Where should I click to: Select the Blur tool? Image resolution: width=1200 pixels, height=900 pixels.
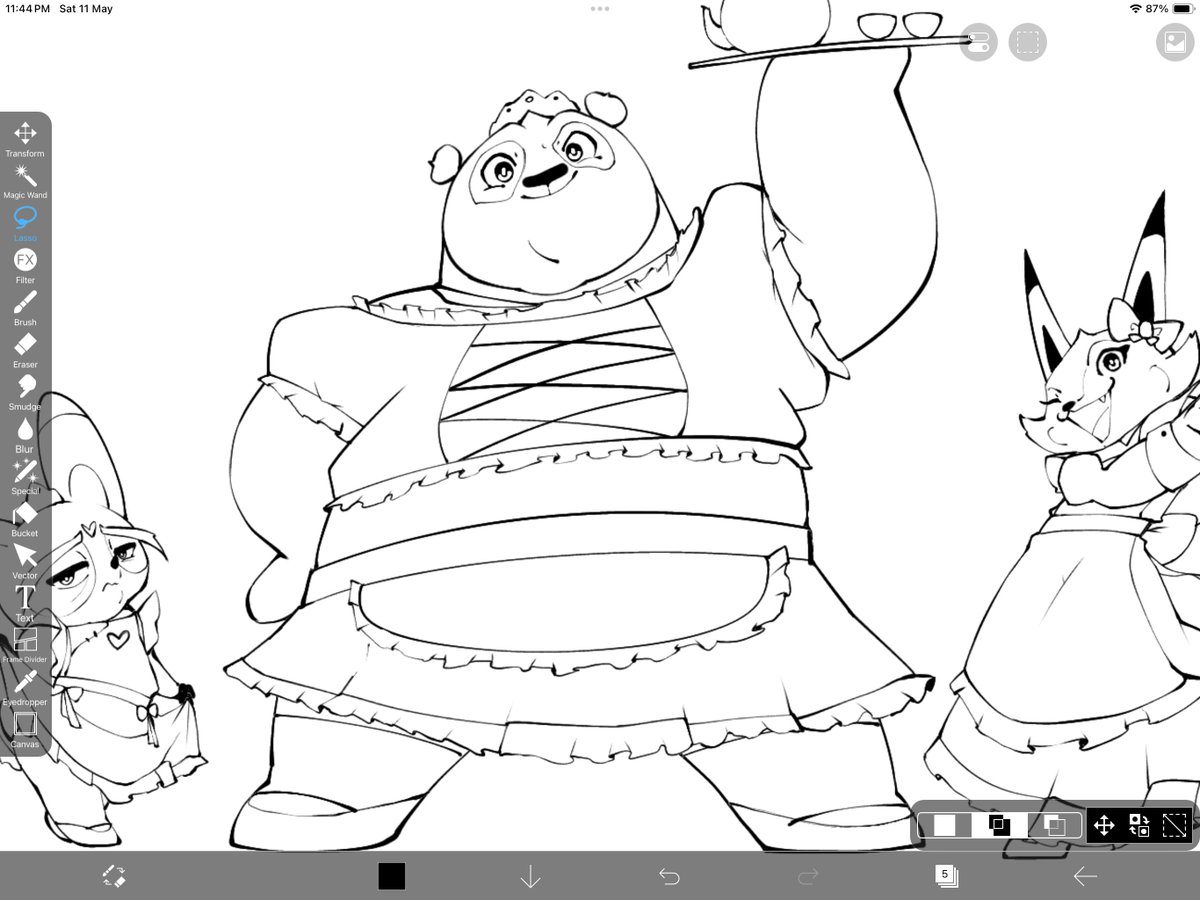click(x=25, y=435)
